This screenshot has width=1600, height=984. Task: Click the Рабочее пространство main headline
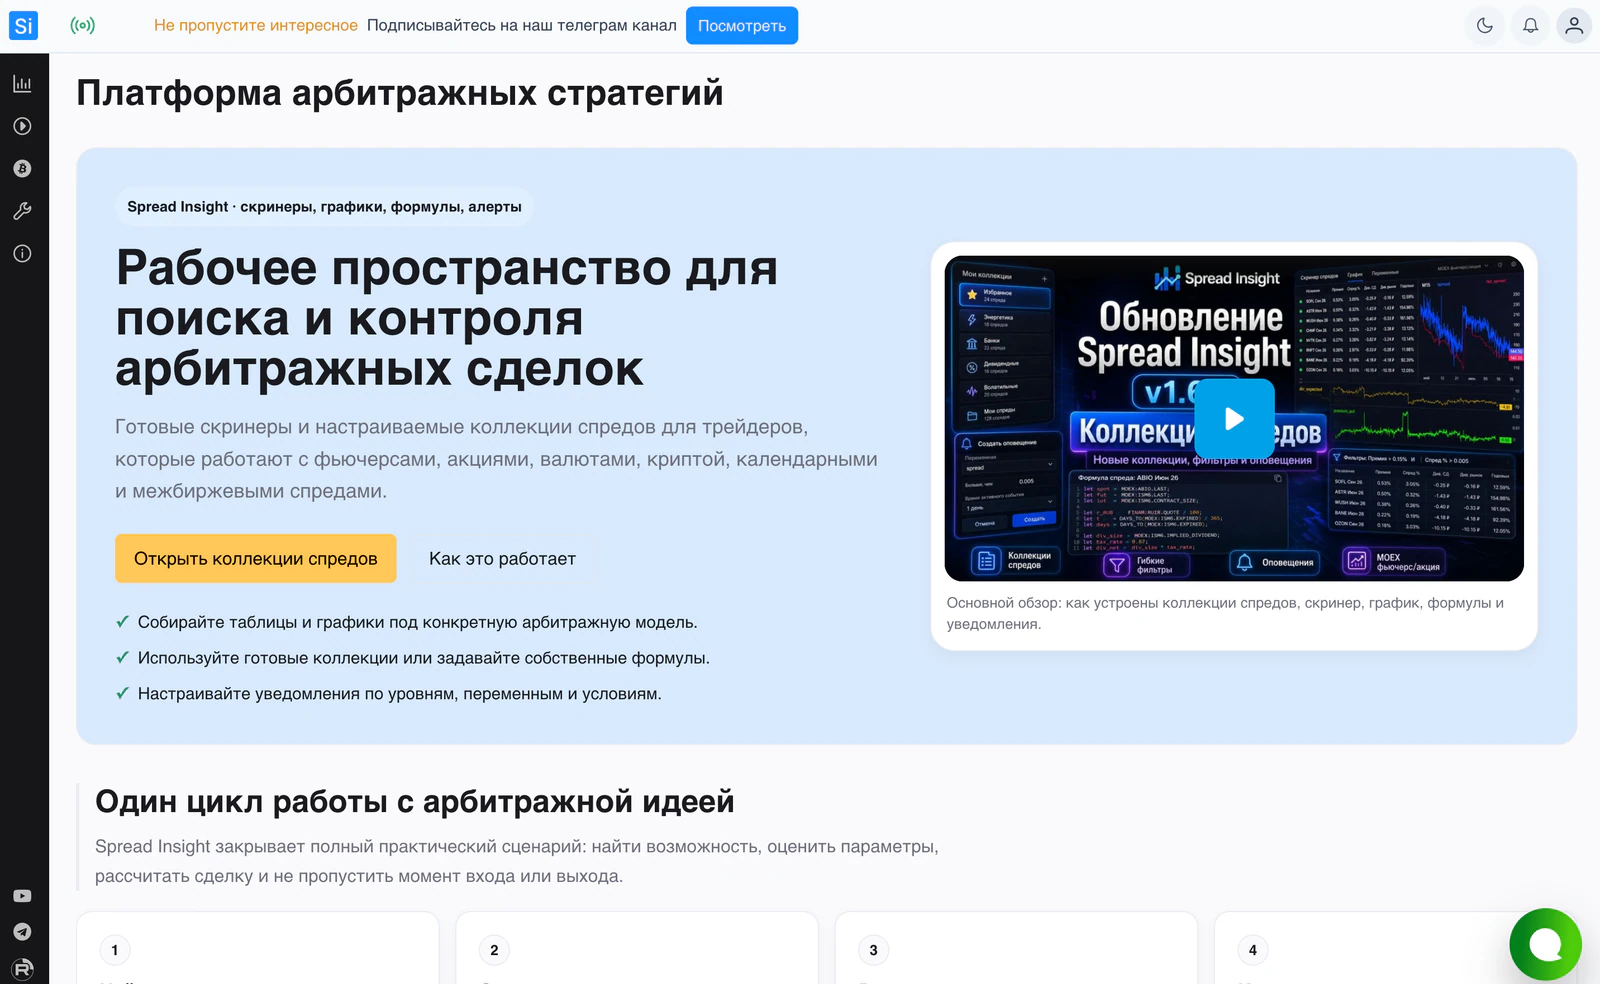[x=447, y=318]
